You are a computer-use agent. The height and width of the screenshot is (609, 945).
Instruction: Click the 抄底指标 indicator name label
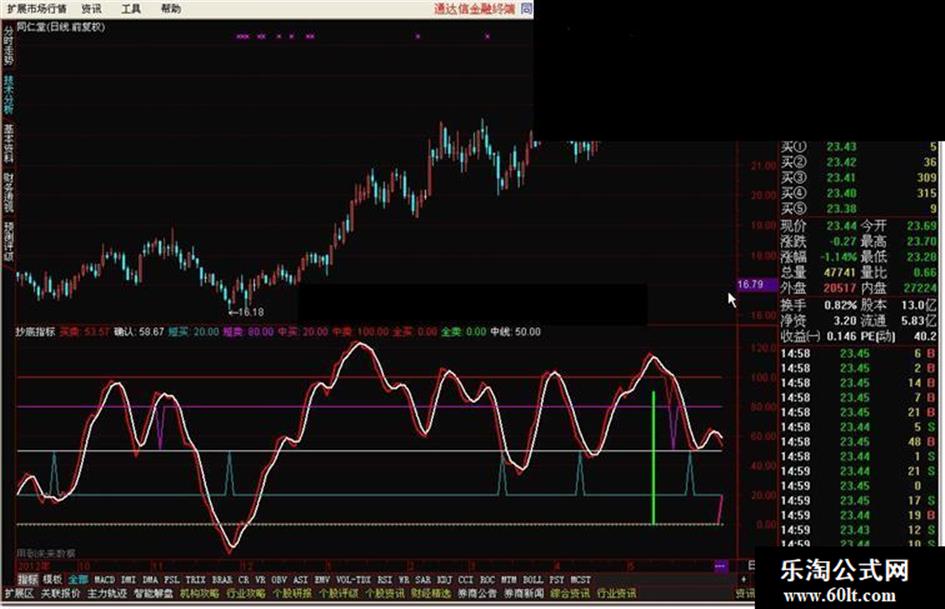click(36, 332)
